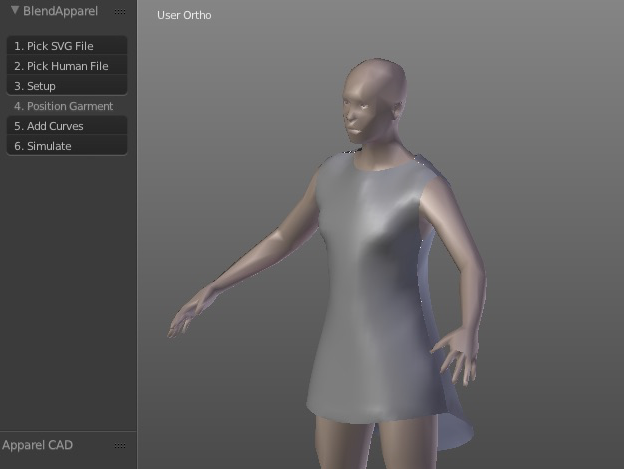Click the User Ortho view label
This screenshot has width=624, height=469.
click(184, 15)
